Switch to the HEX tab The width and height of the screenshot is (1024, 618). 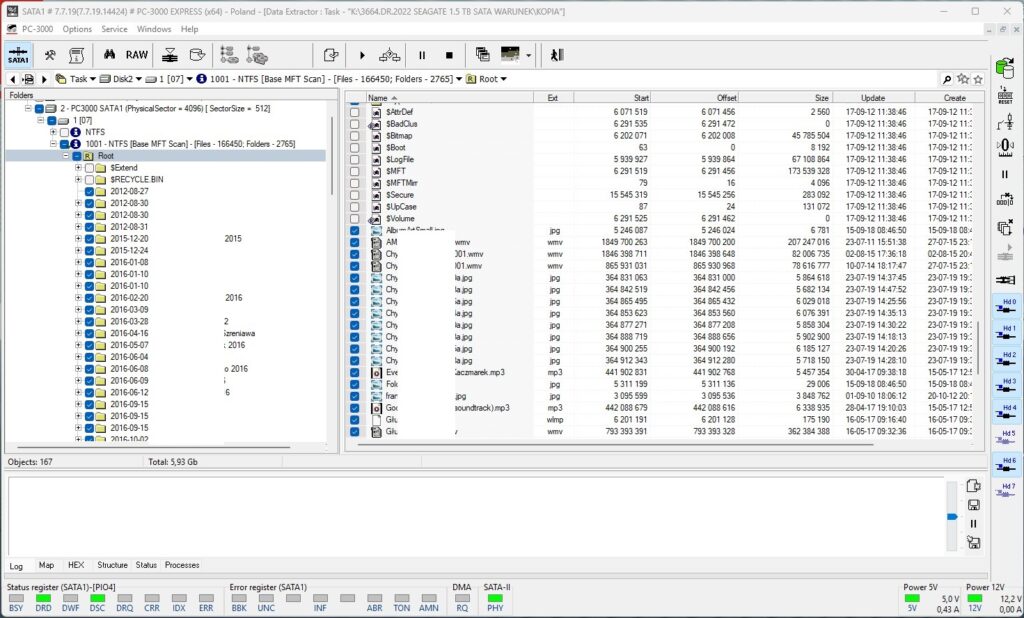76,565
